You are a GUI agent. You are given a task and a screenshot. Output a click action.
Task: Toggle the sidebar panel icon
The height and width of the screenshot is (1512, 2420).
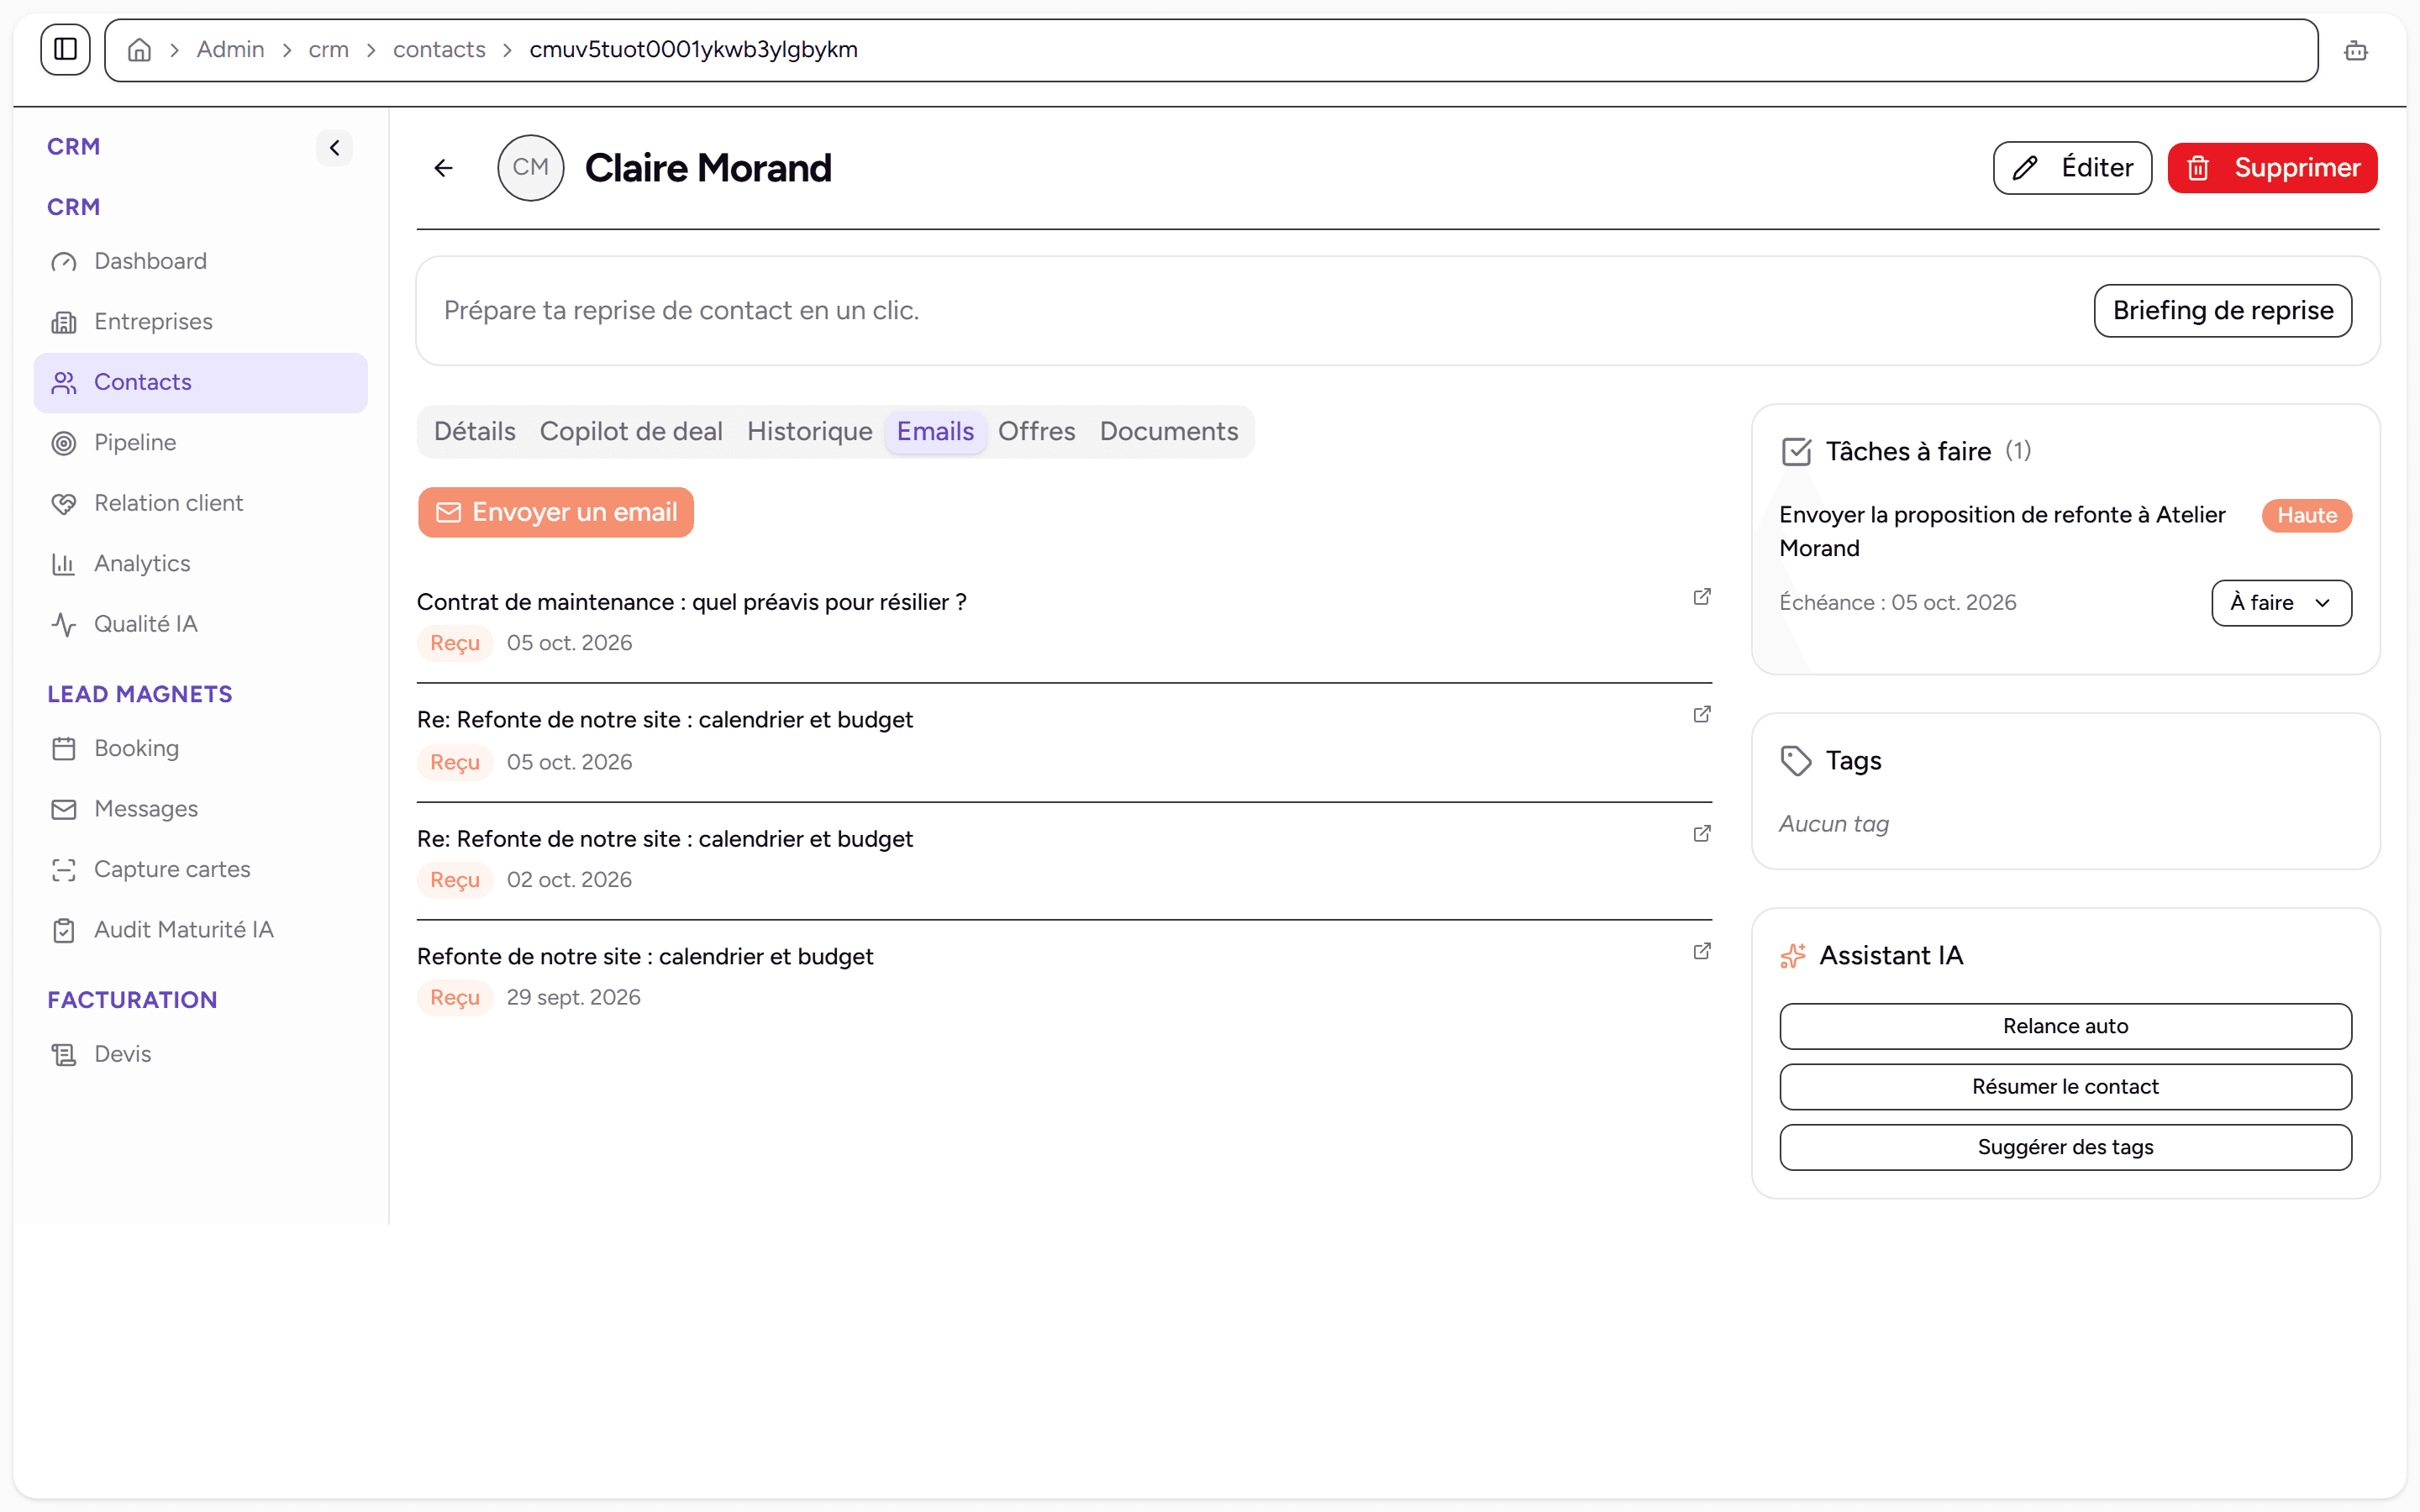[65, 49]
